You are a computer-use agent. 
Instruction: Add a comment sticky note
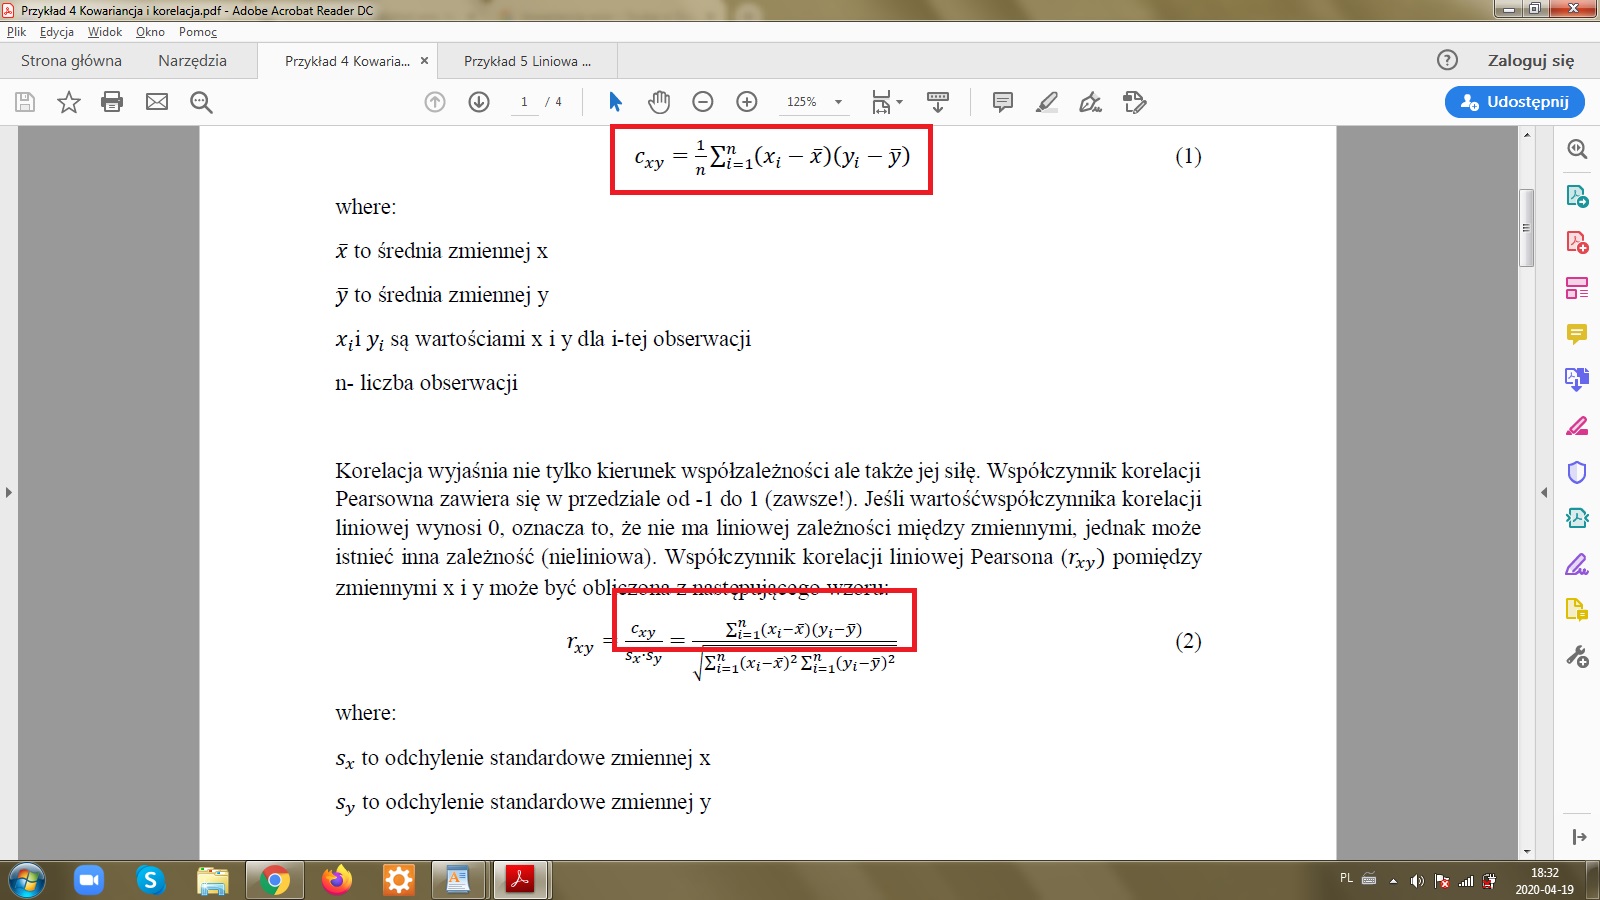pos(1003,102)
